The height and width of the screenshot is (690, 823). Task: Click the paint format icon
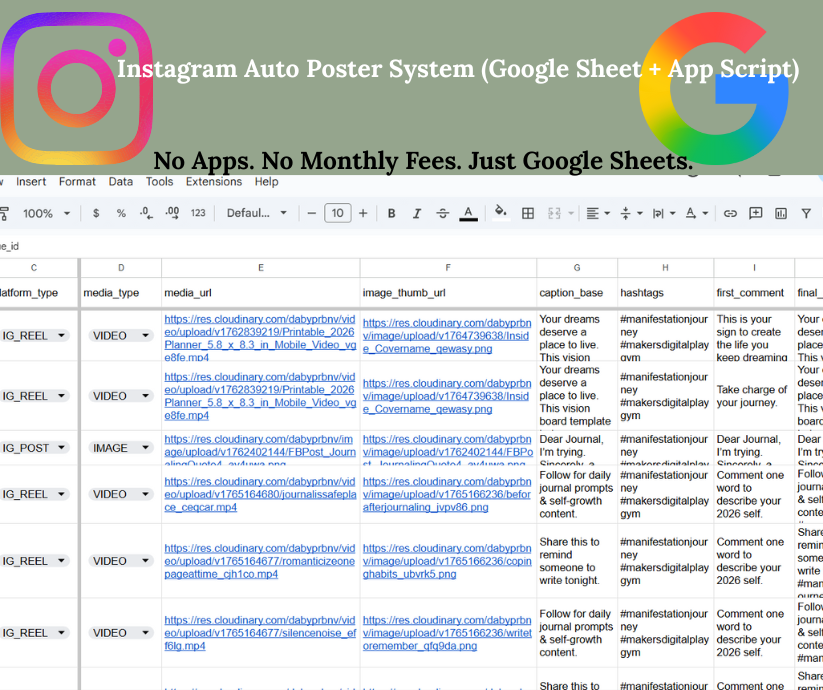click(x=4, y=214)
